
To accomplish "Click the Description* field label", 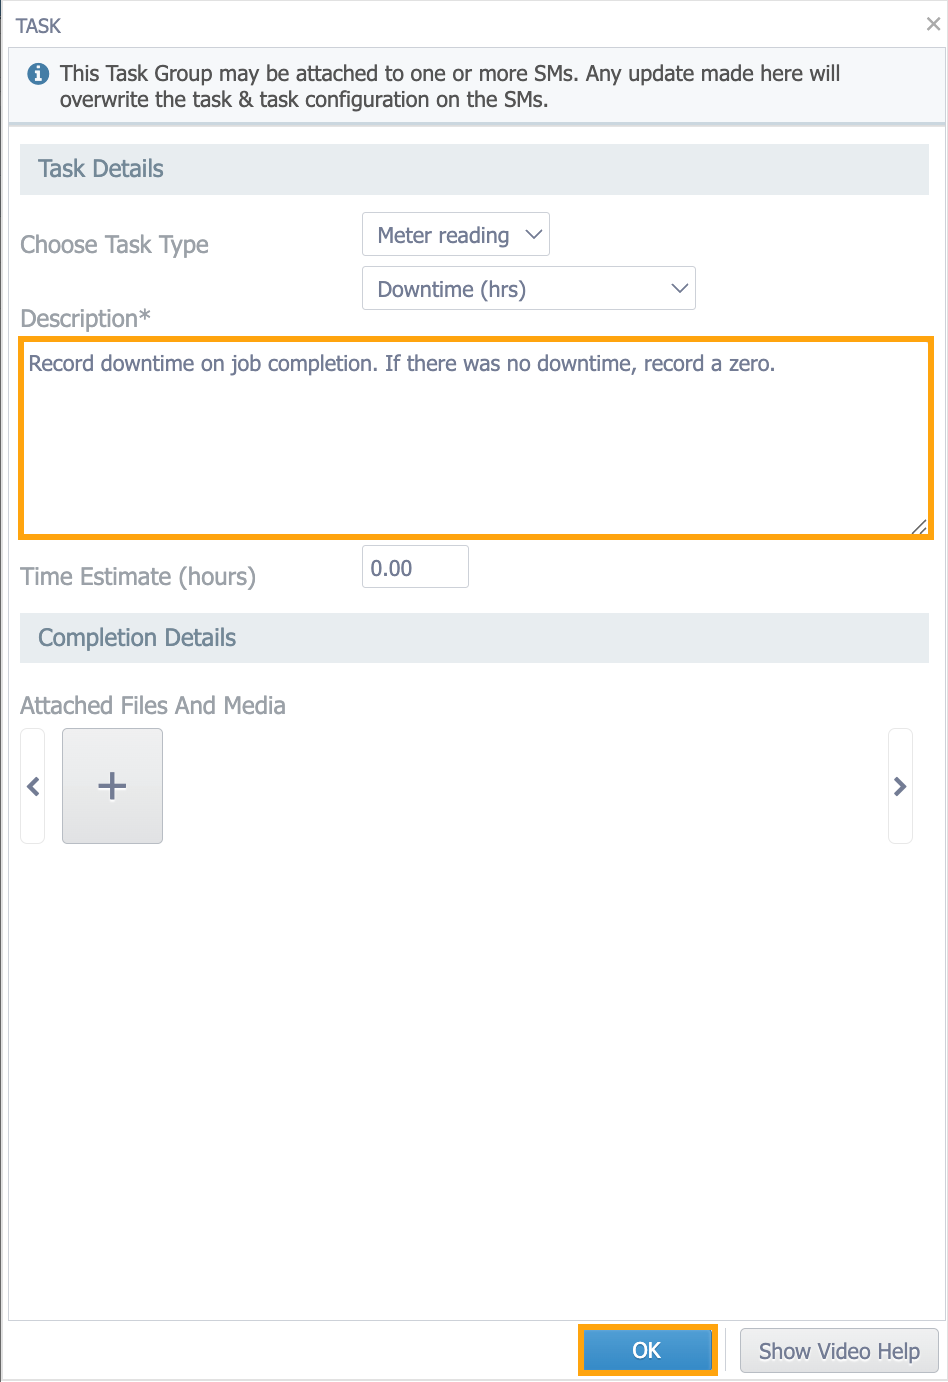I will click(86, 319).
